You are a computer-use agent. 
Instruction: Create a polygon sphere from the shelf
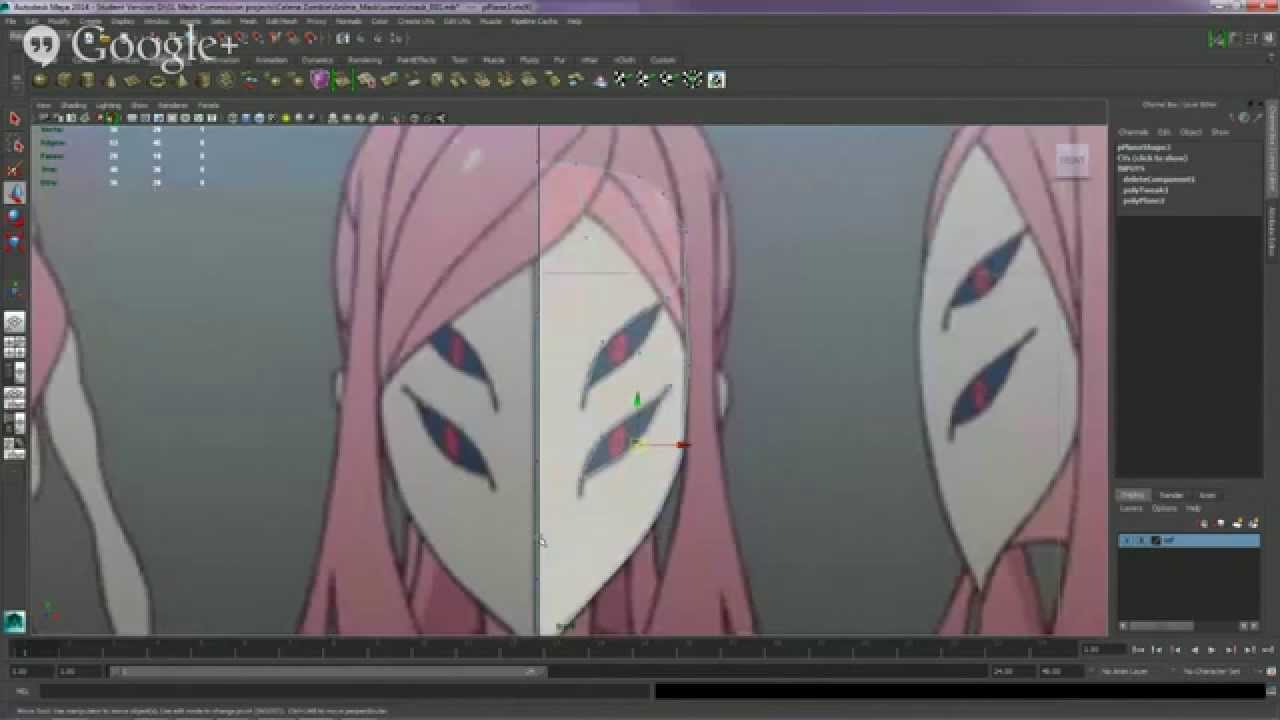click(x=40, y=80)
